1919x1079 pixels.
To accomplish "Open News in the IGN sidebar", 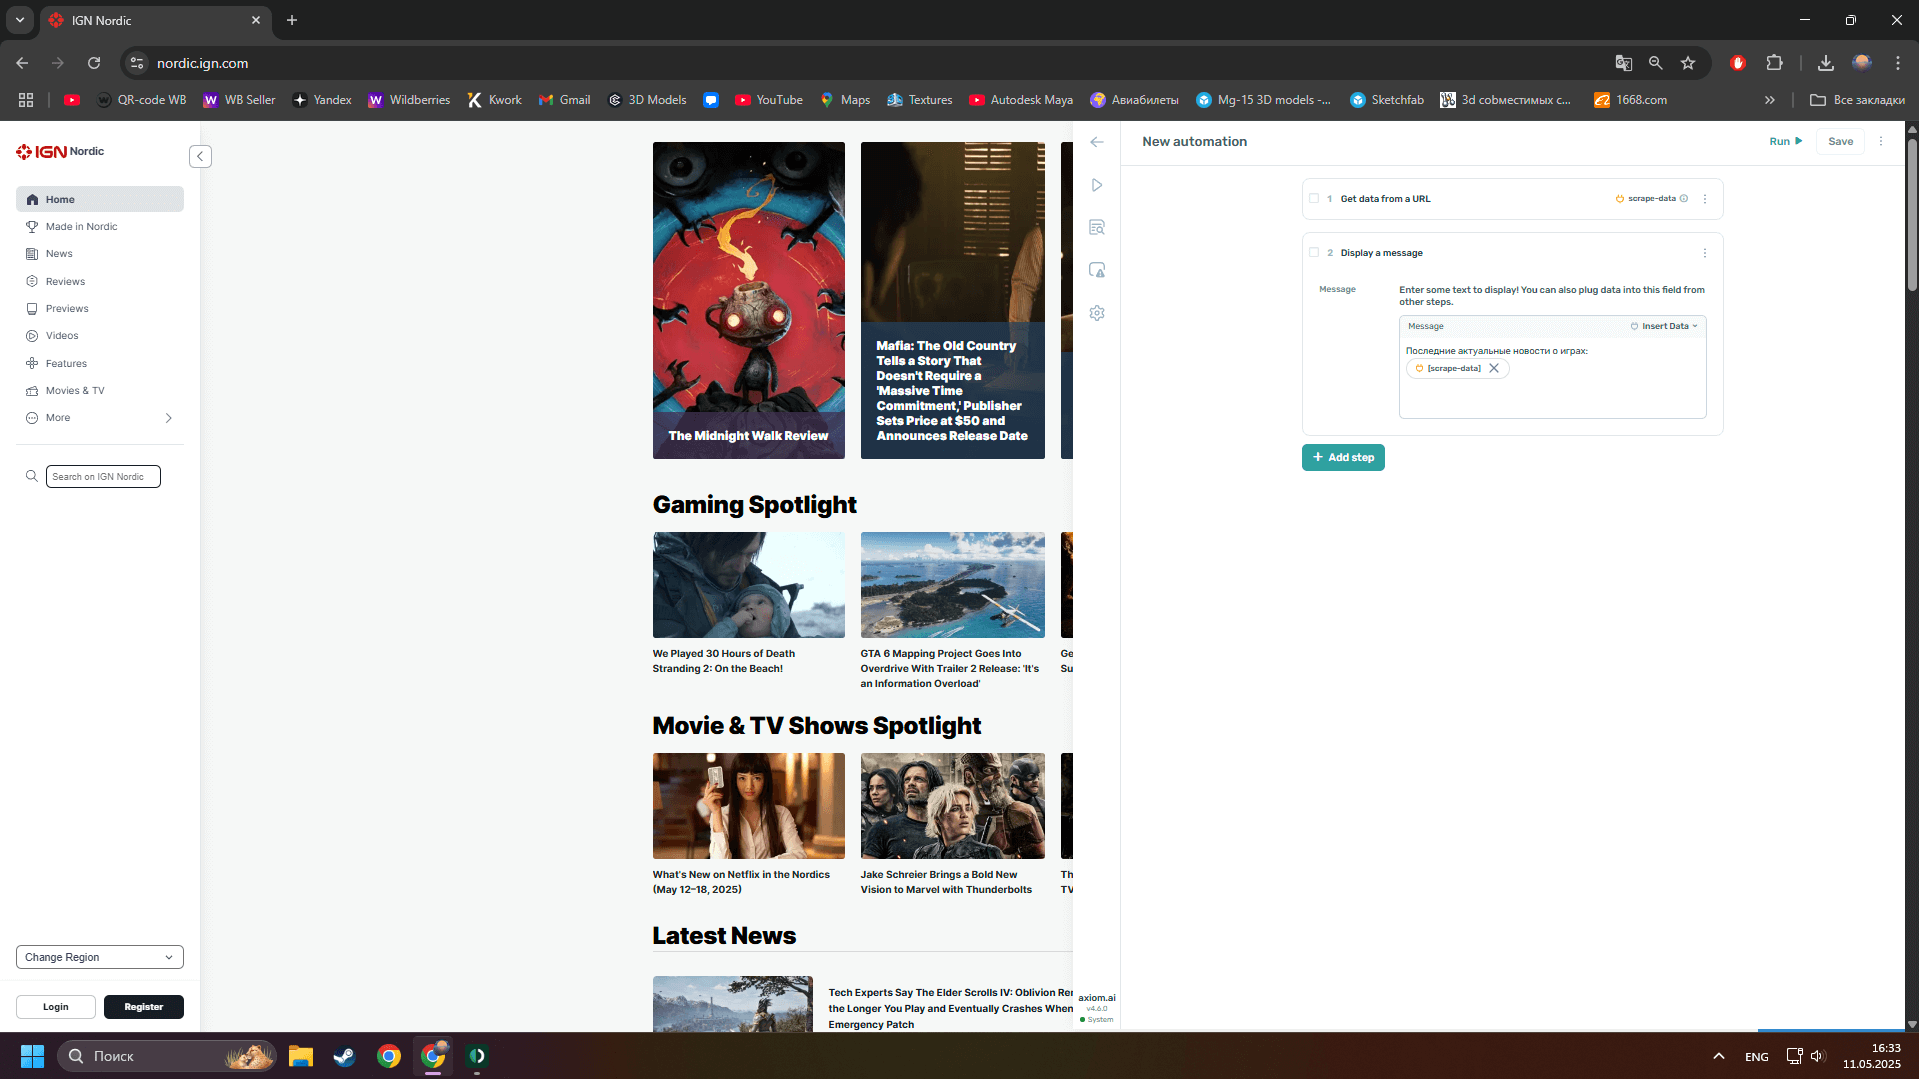I will [x=100, y=254].
